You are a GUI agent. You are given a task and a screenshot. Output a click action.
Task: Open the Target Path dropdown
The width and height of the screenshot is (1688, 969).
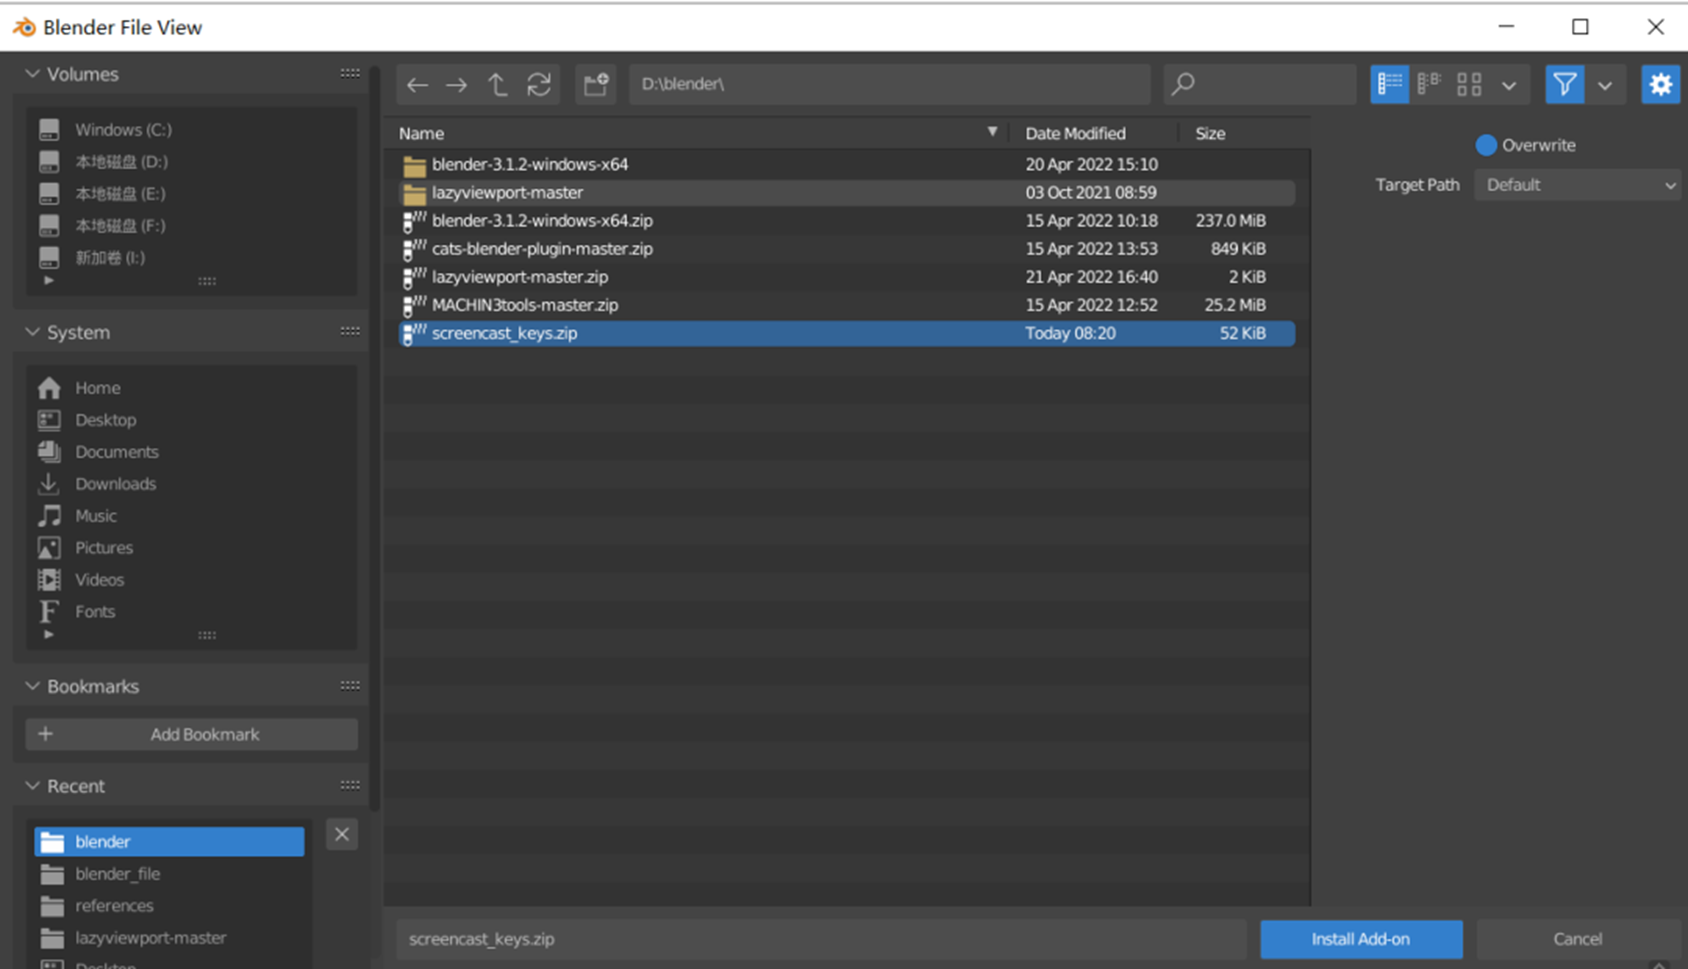click(x=1577, y=184)
